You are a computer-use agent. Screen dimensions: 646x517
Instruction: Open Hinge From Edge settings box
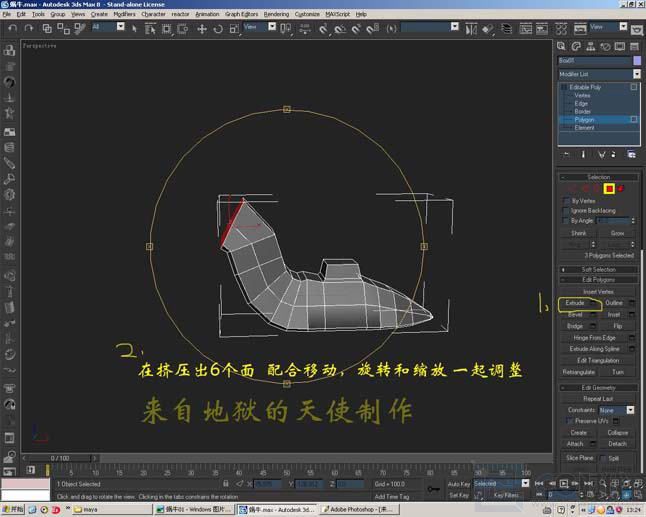[x=632, y=338]
